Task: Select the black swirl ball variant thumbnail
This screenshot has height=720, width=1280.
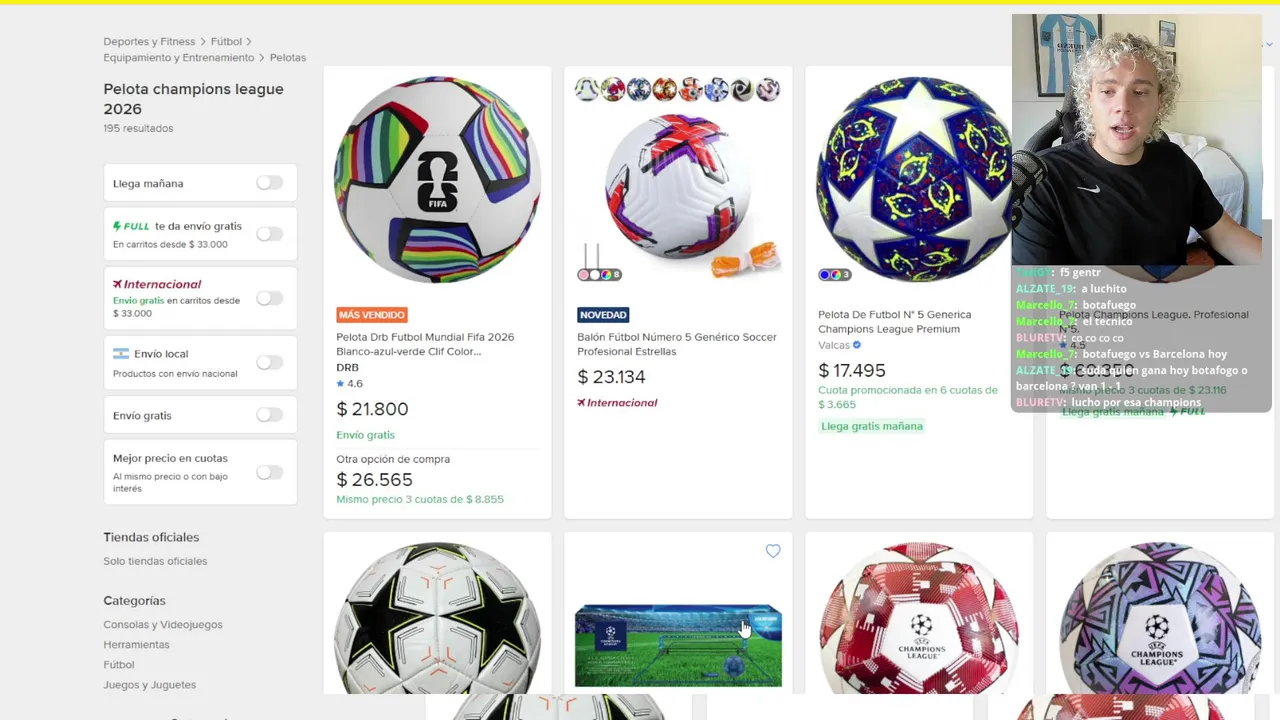Action: click(x=741, y=90)
